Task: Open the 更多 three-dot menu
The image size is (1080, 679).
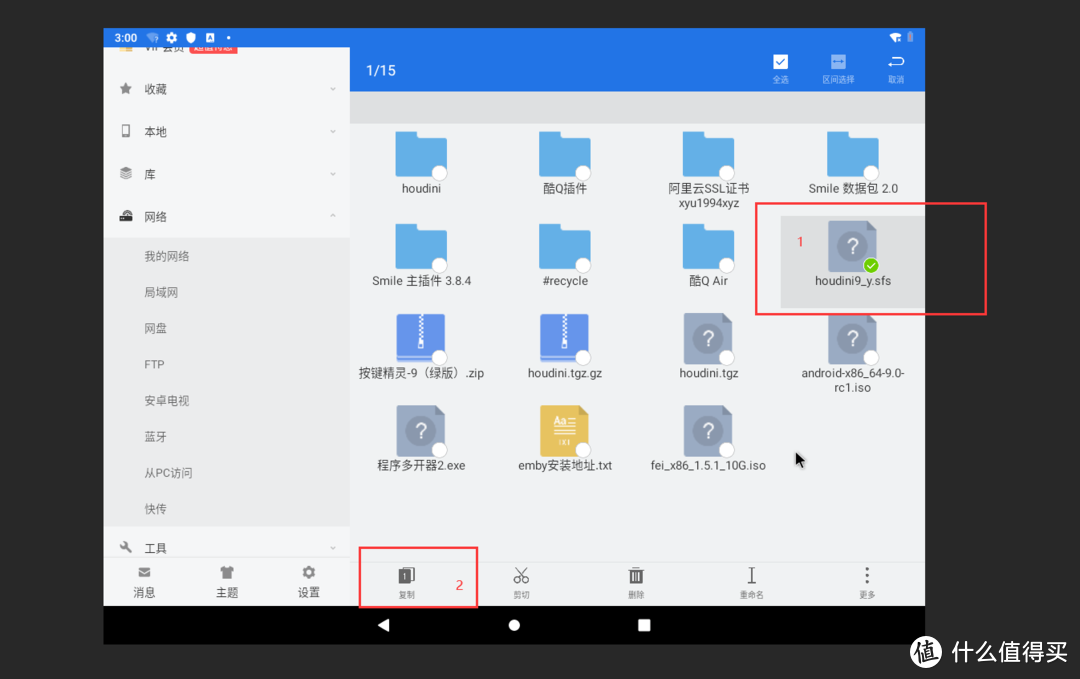Action: pos(866,575)
